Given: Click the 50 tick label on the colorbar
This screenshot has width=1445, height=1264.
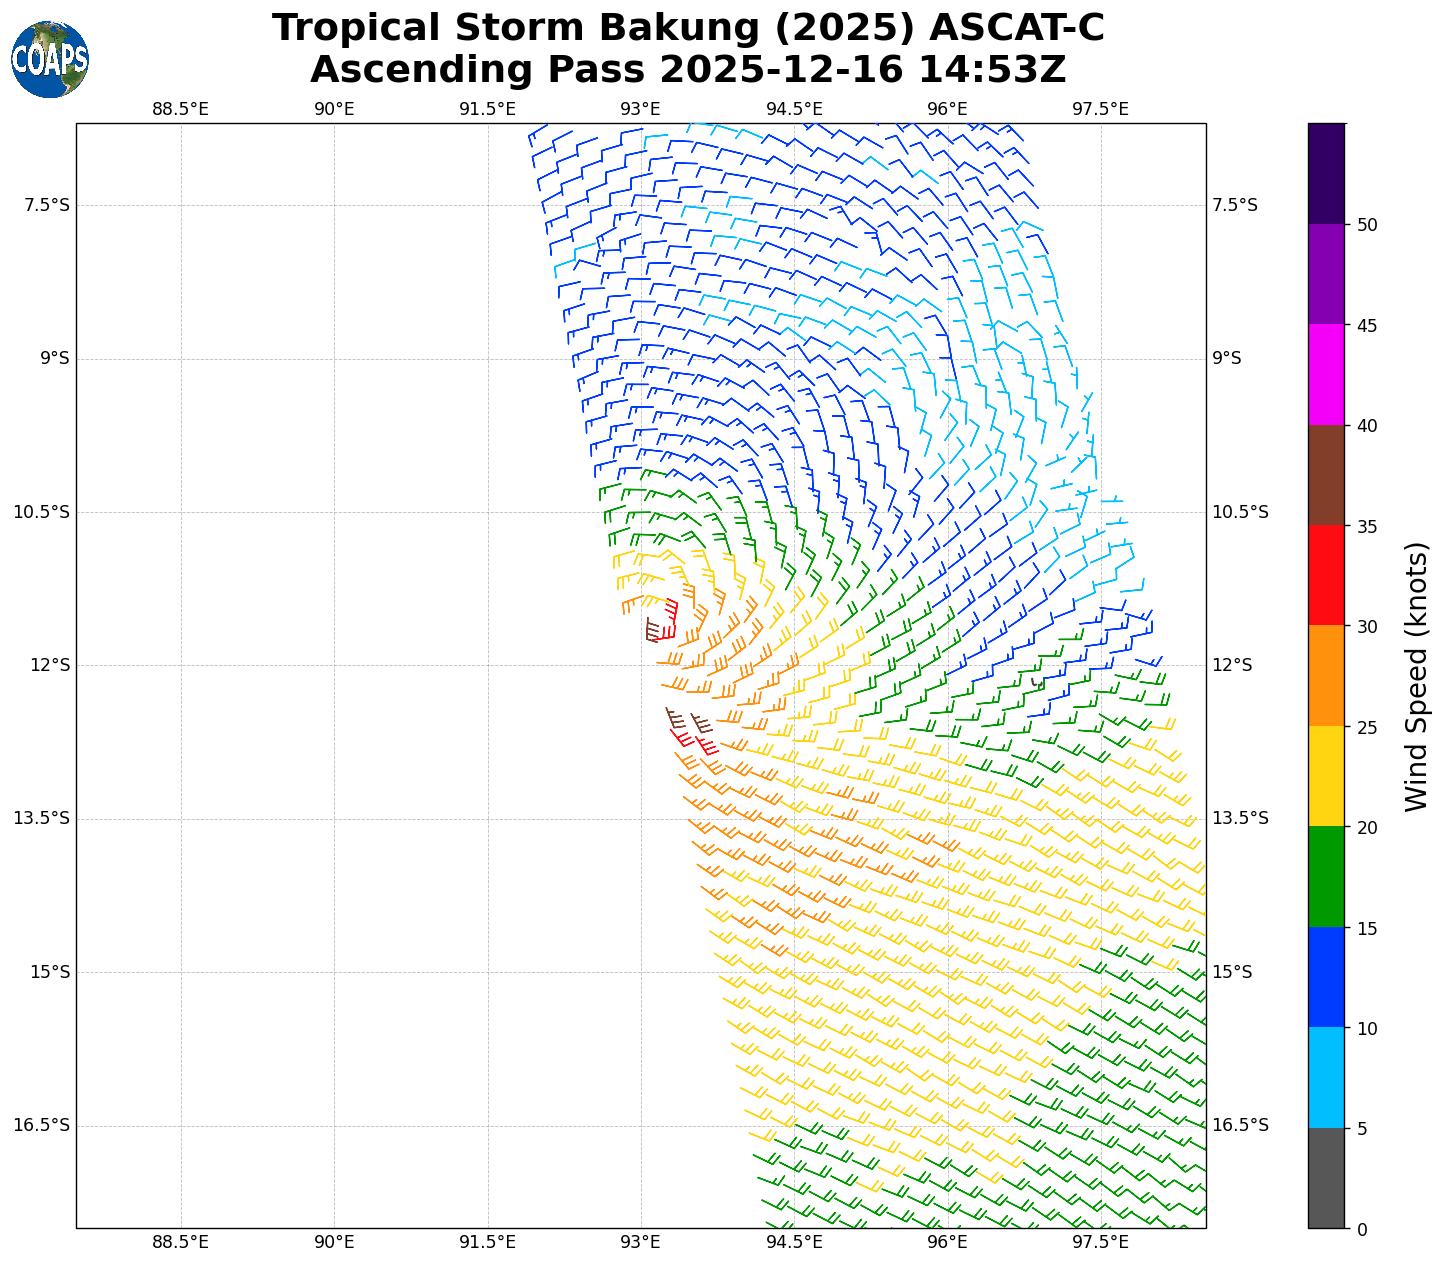Looking at the screenshot, I should (x=1366, y=225).
